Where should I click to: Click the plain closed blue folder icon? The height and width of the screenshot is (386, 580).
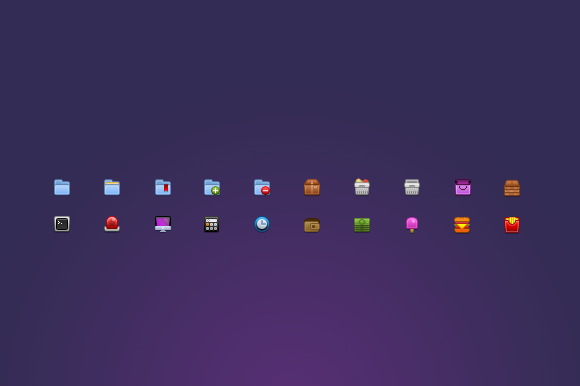tap(62, 187)
